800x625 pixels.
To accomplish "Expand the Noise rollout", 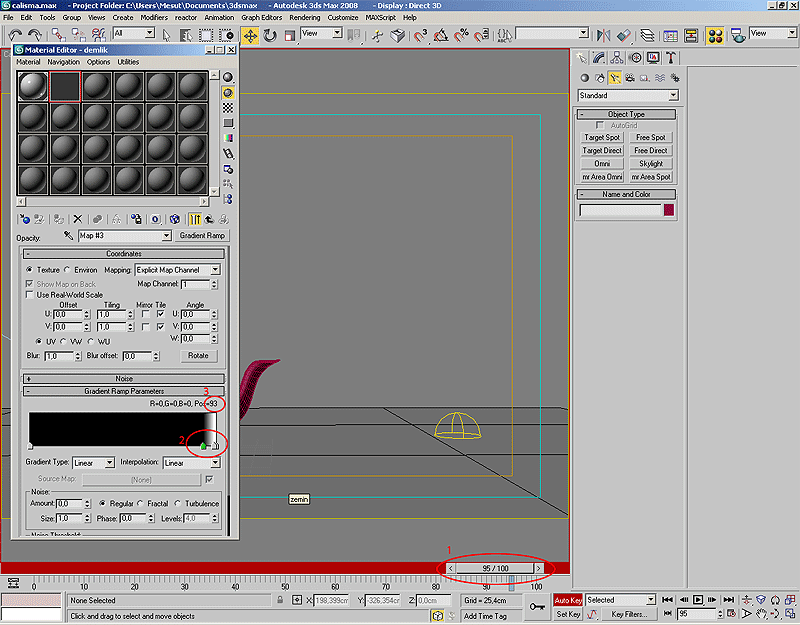I will tap(123, 379).
